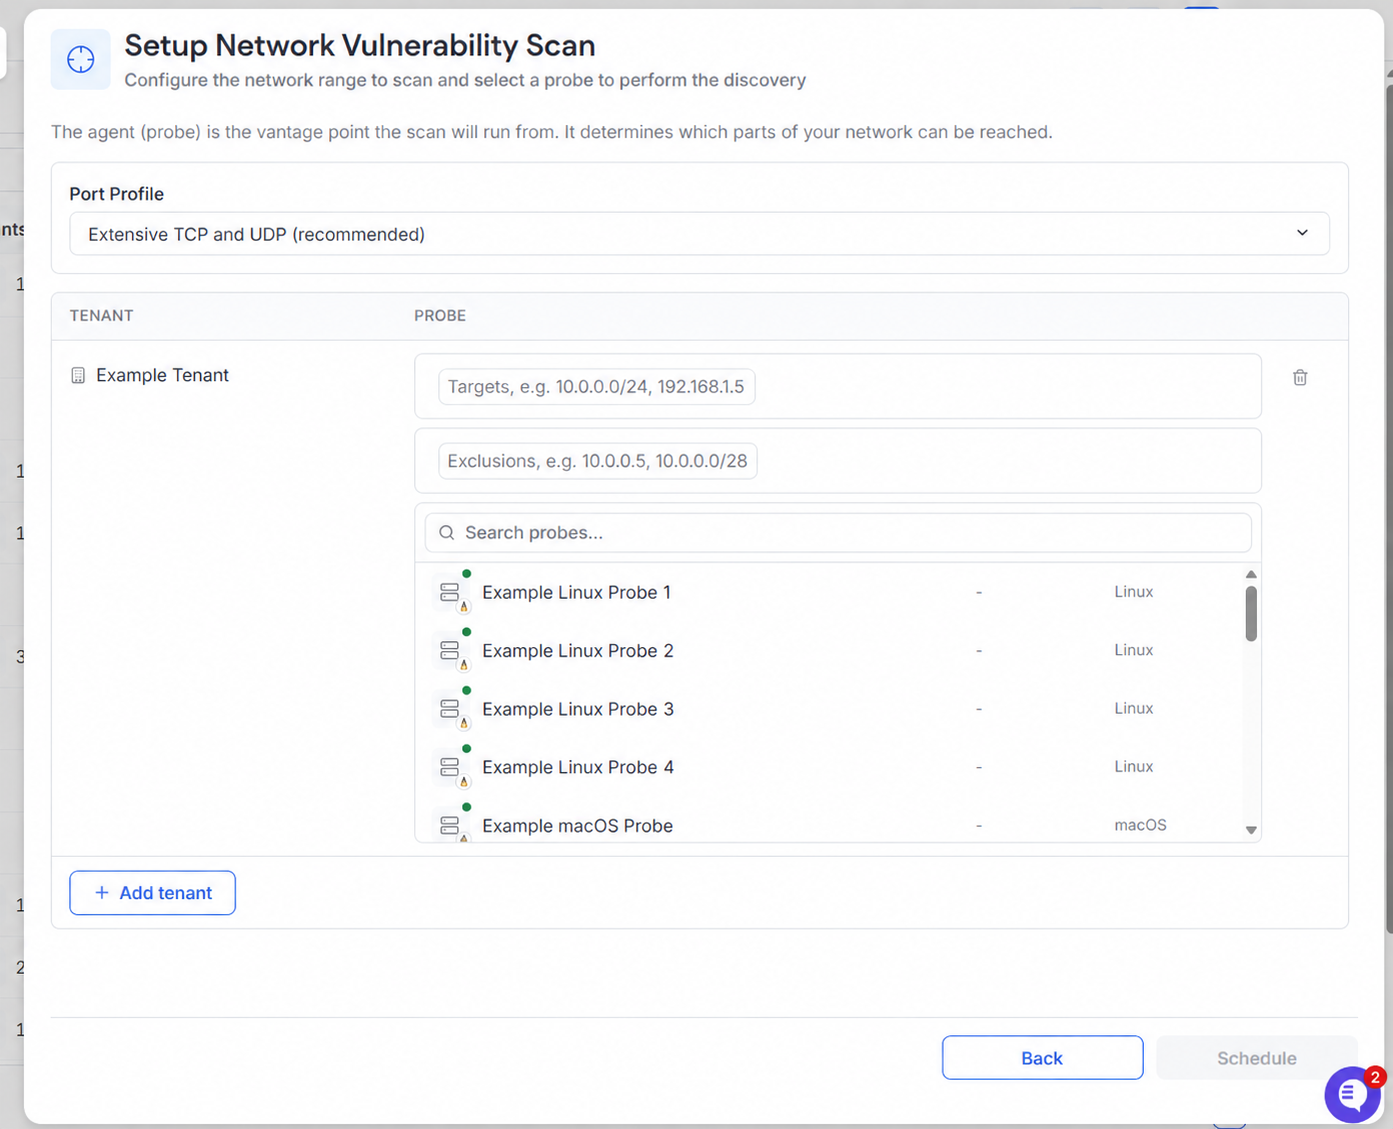Click the server icon for Example Linux Probe 1
The width and height of the screenshot is (1393, 1129).
(450, 592)
